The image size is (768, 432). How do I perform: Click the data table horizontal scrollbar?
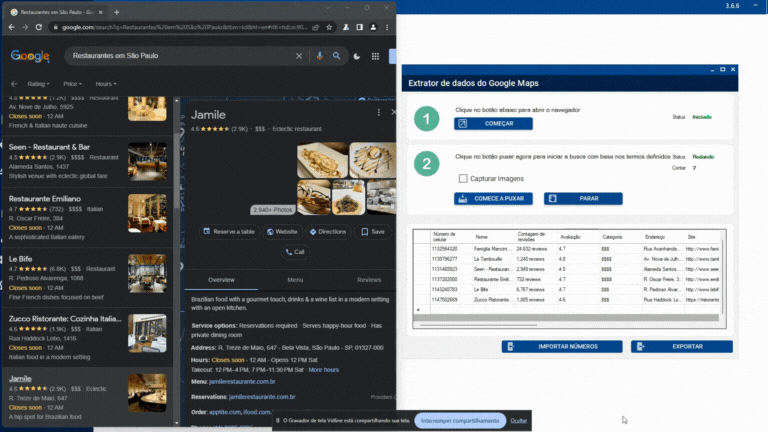point(479,324)
